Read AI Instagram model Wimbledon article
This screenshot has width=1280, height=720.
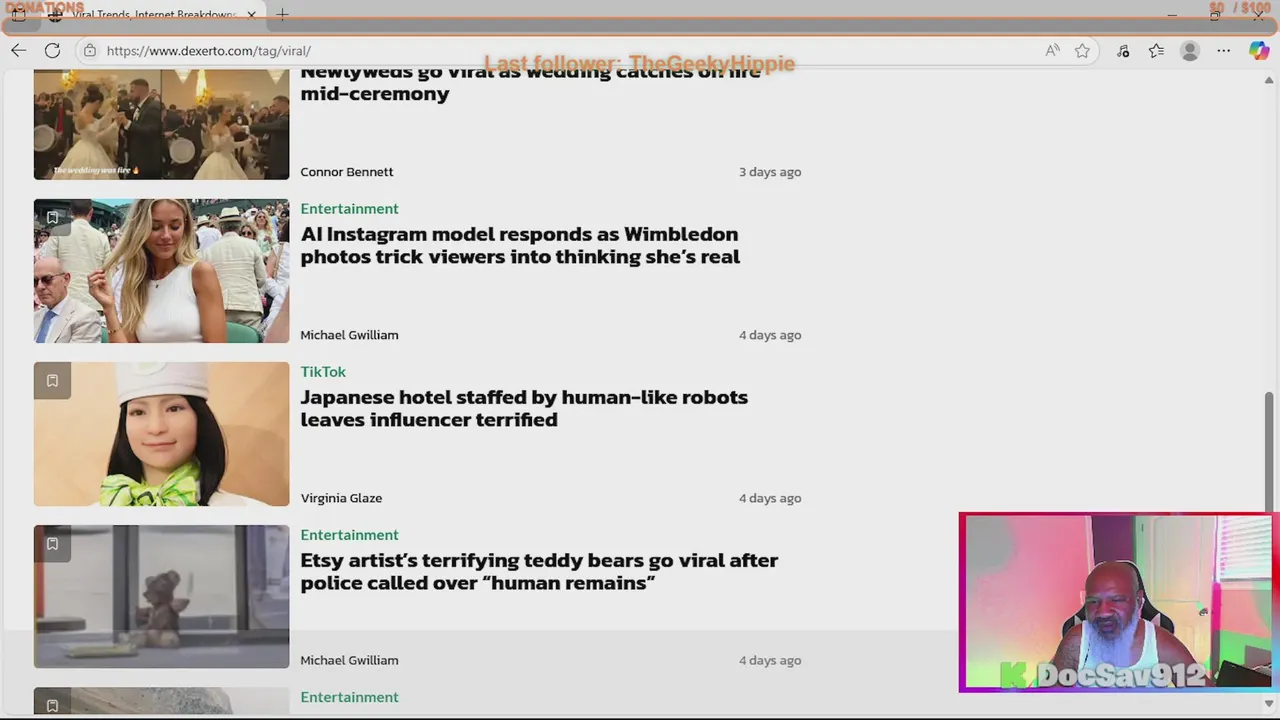(x=520, y=245)
